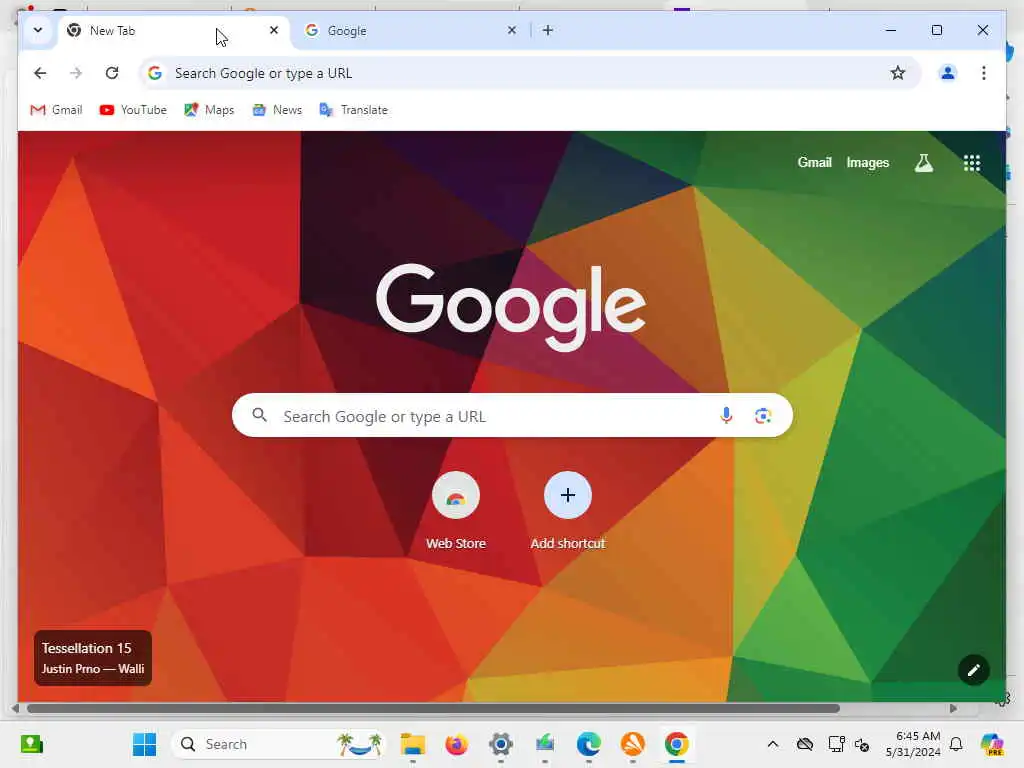Open Settings gear on taskbar
This screenshot has width=1024, height=768.
[x=501, y=744]
